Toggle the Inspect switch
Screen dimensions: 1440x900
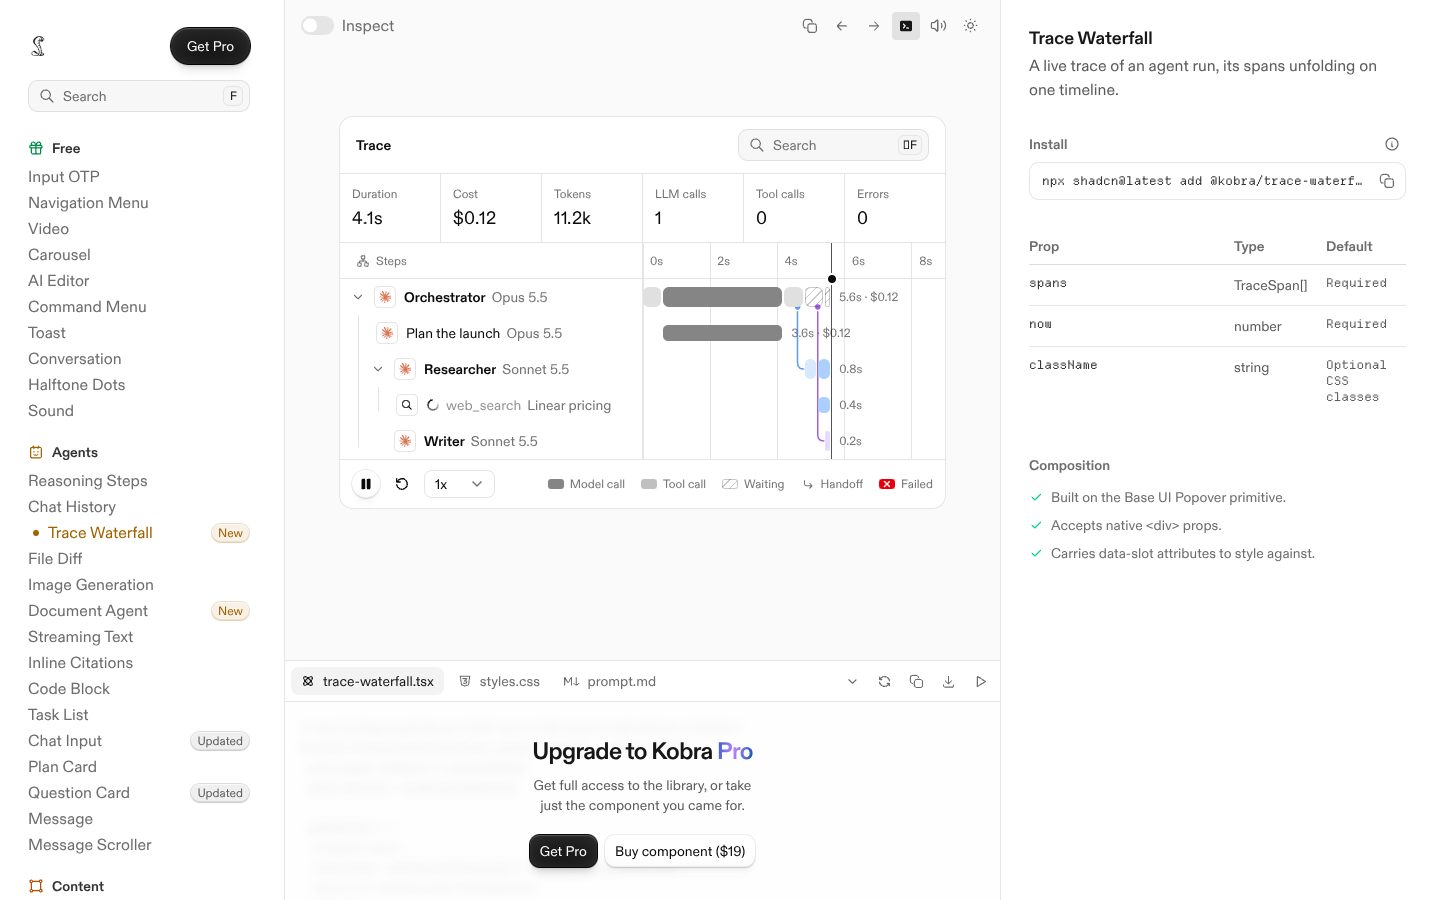point(317,26)
